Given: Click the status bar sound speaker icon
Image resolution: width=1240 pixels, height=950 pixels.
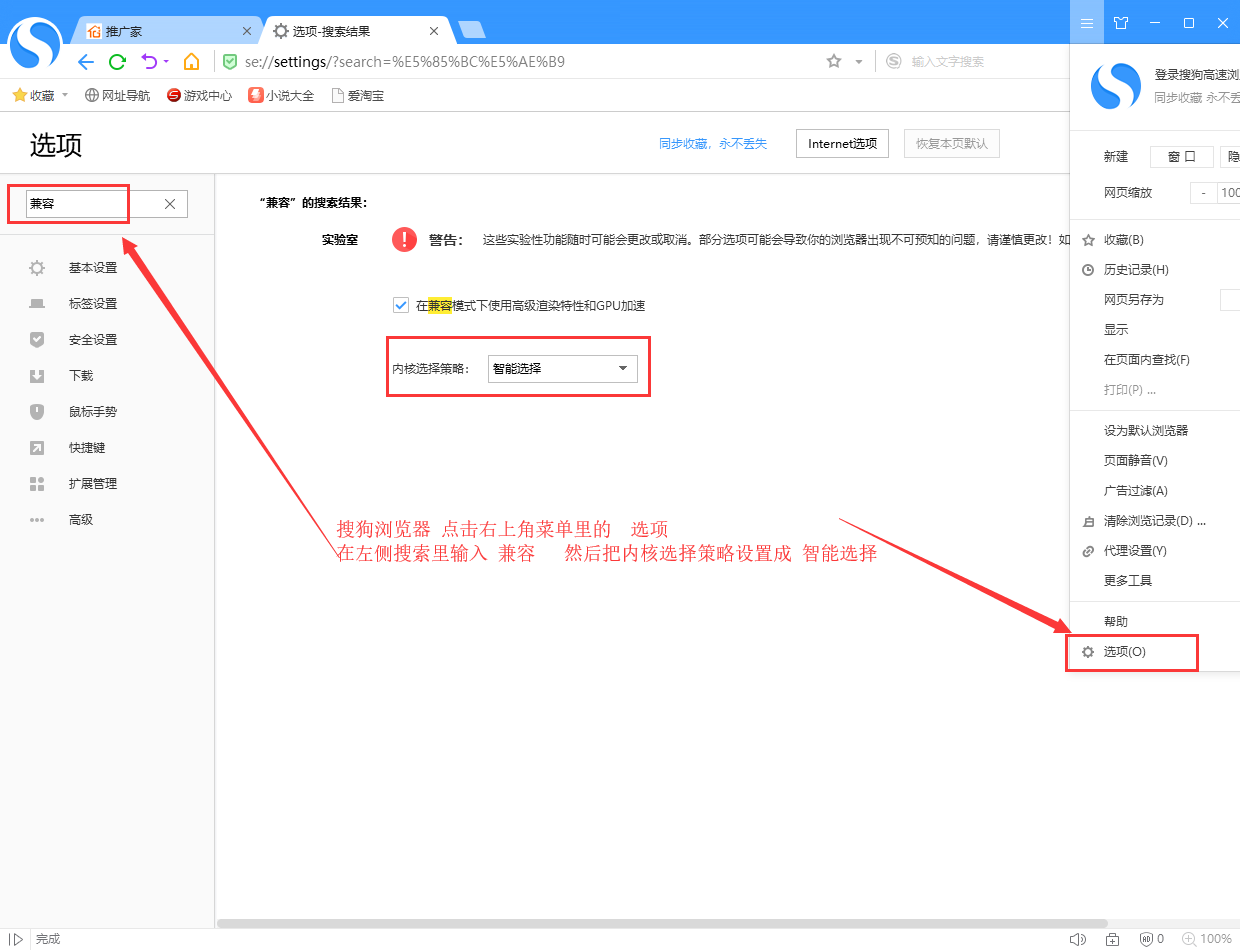Looking at the screenshot, I should (1077, 939).
